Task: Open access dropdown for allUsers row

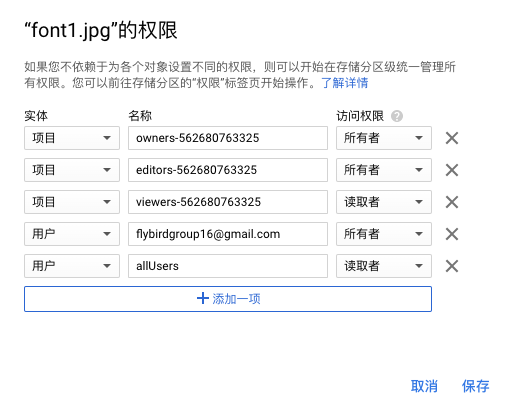Action: coord(384,266)
